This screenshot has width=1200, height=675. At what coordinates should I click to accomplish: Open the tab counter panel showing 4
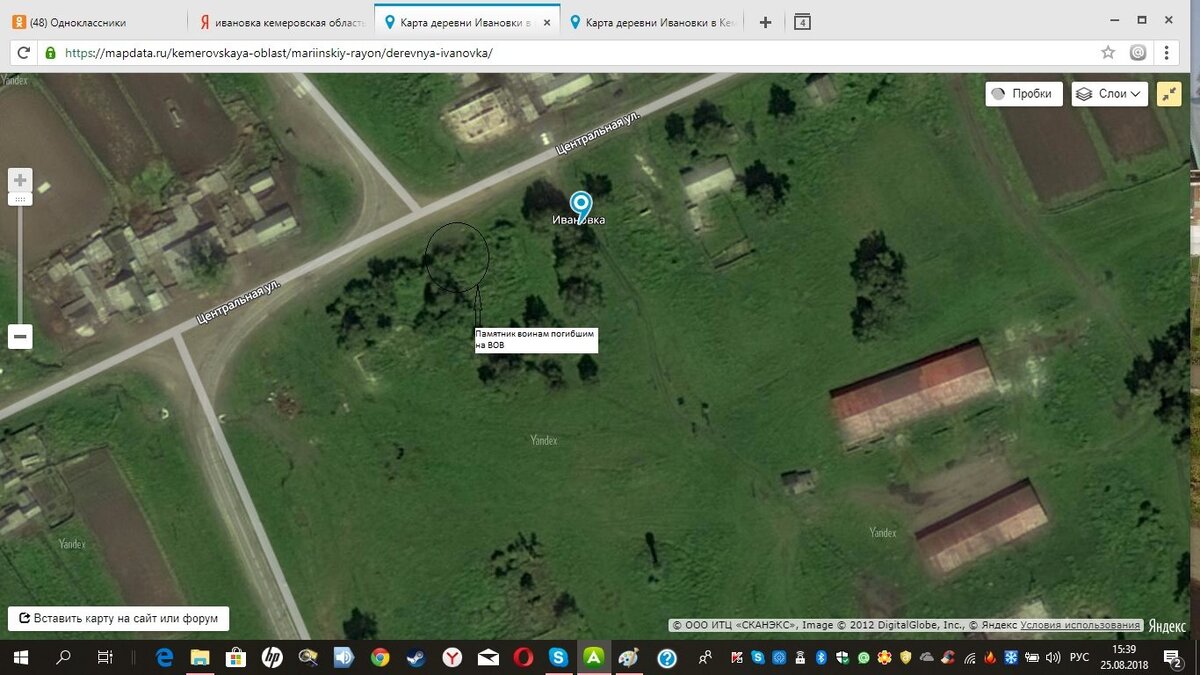802,22
